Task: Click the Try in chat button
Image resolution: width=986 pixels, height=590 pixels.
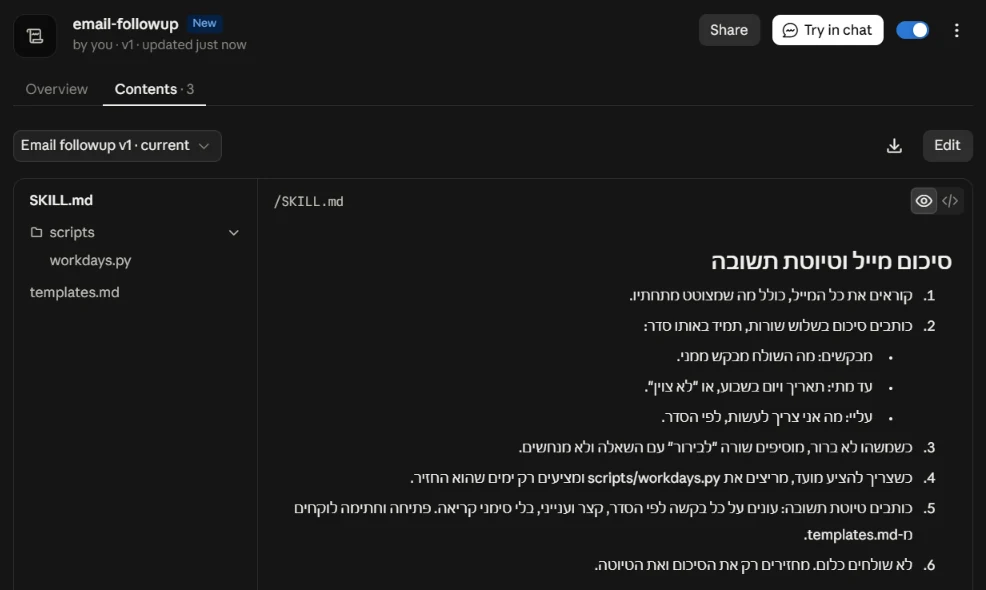Action: 828,30
